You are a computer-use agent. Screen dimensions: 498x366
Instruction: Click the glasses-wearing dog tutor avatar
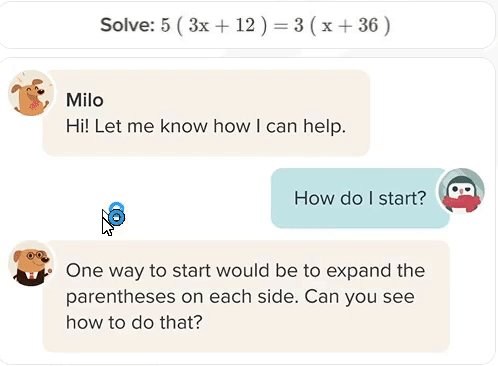(31, 263)
